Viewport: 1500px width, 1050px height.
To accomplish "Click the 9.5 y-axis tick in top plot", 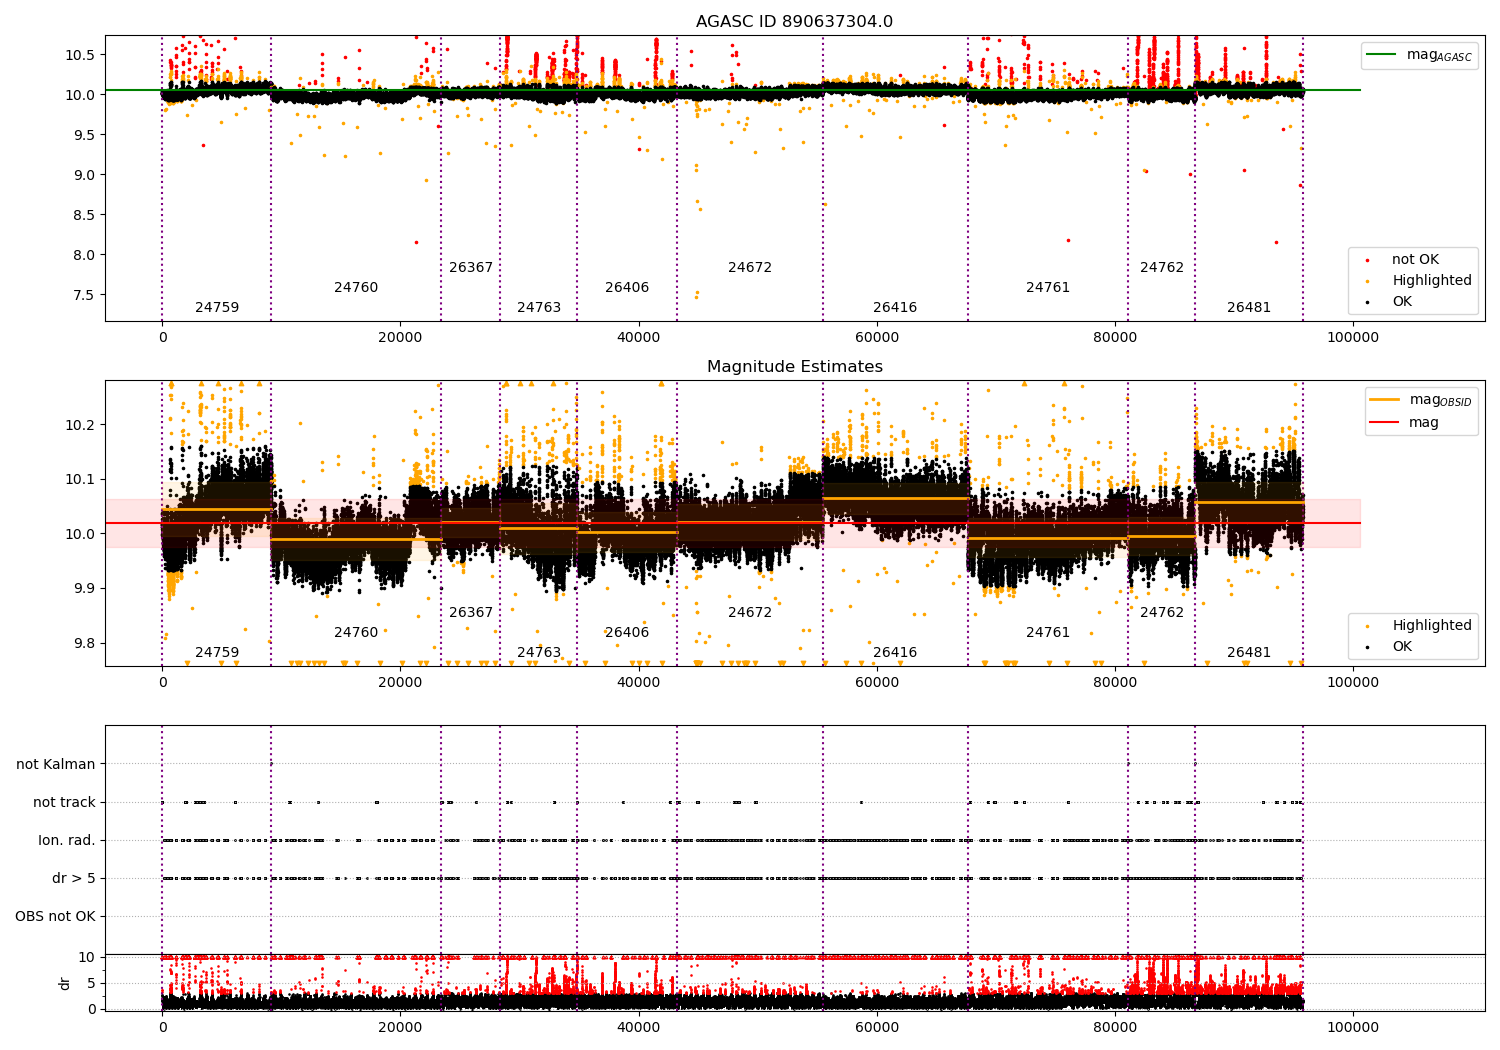I will pyautogui.click(x=85, y=135).
